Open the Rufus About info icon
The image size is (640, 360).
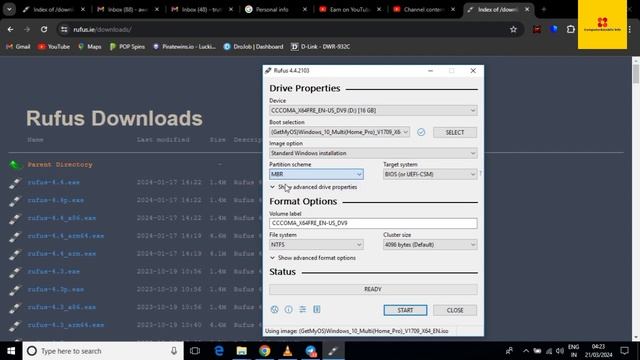tap(289, 309)
